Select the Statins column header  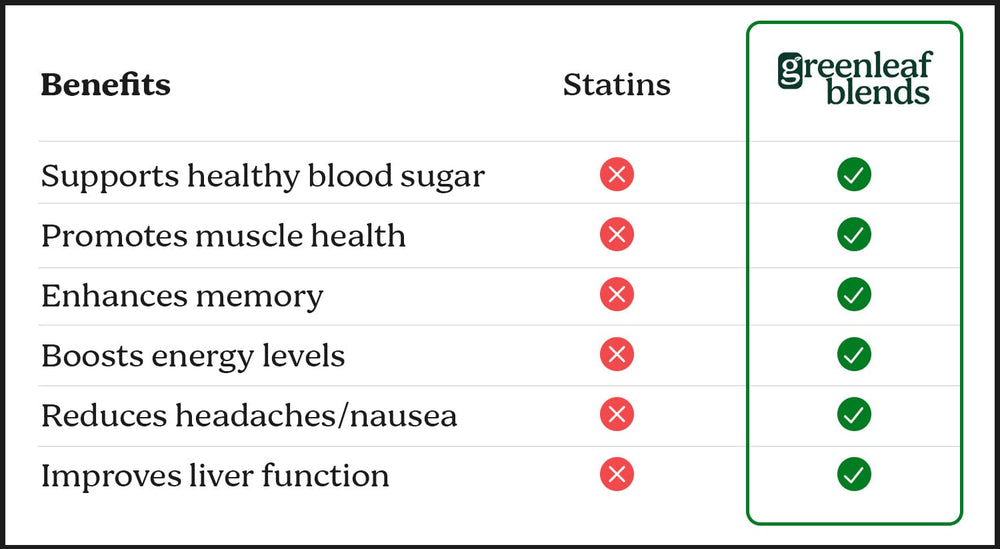click(x=616, y=85)
